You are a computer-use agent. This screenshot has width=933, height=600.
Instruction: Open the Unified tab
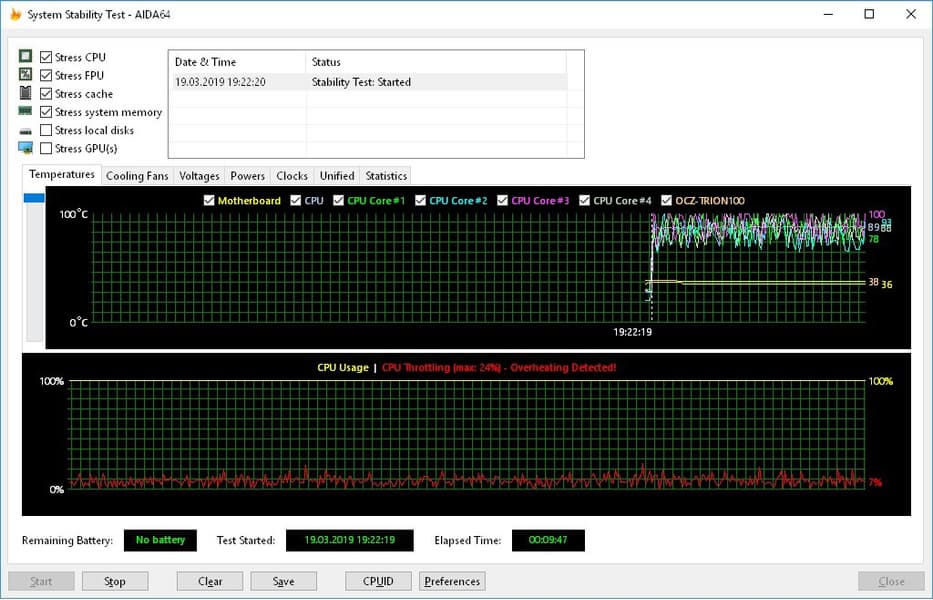[337, 176]
